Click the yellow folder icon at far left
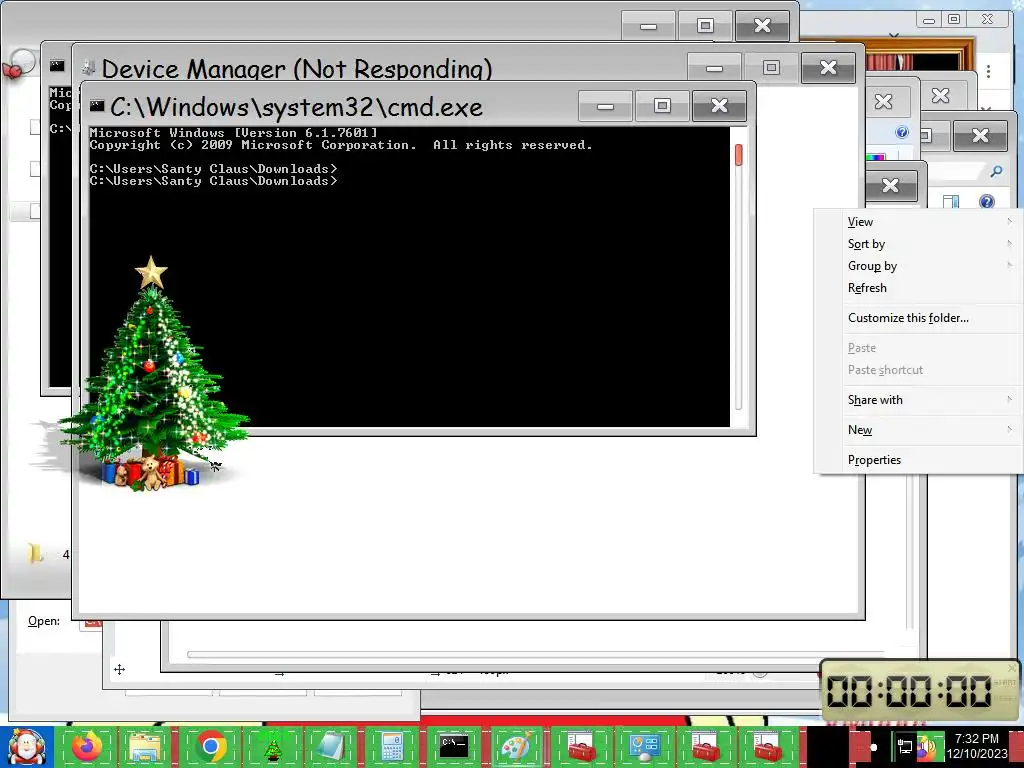Viewport: 1024px width, 768px height. [x=35, y=553]
